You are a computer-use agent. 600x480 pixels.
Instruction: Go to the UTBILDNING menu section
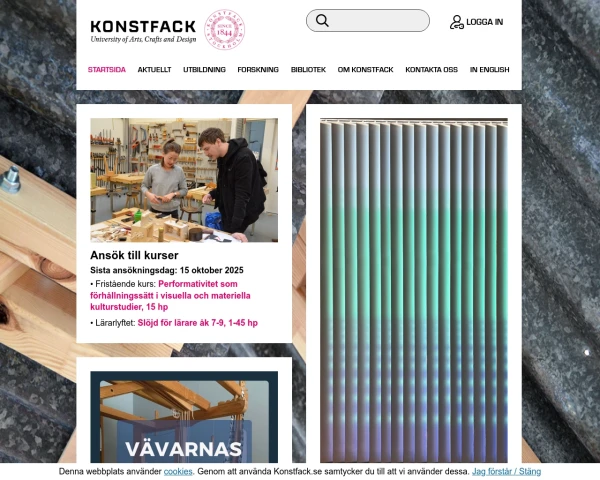tap(204, 70)
